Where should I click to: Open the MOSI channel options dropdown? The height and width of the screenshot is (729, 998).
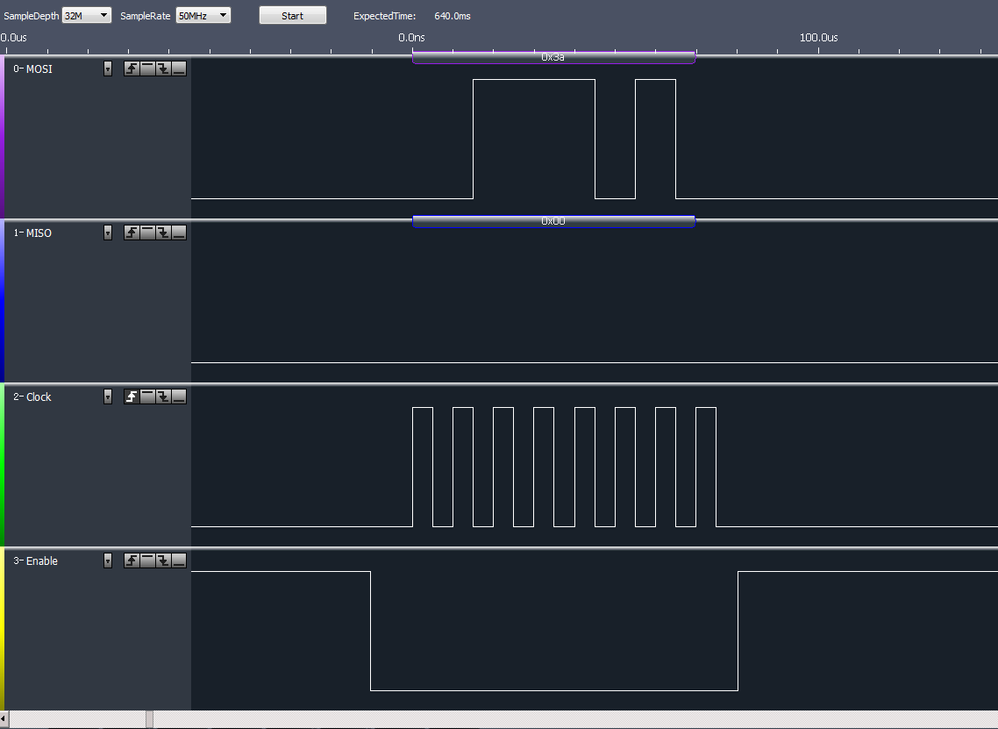pyautogui.click(x=108, y=69)
